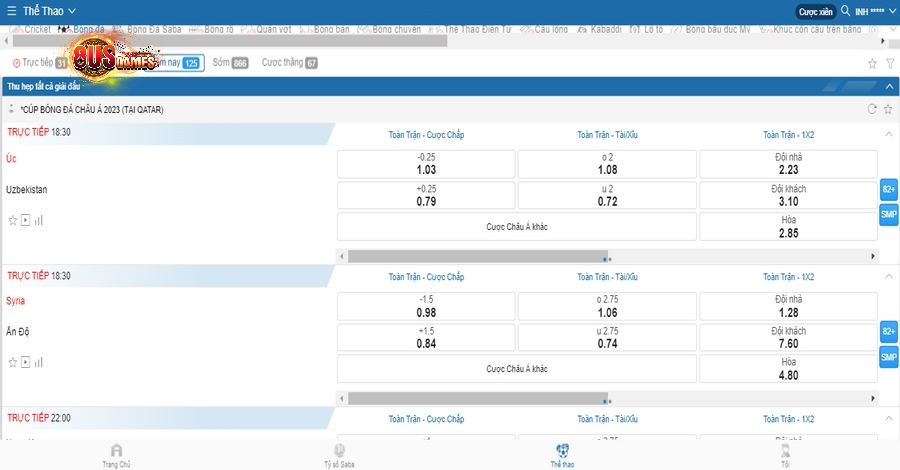Toggle the favorite star for the Asian Cup league
Image resolution: width=900 pixels, height=470 pixels.
pyautogui.click(x=888, y=109)
